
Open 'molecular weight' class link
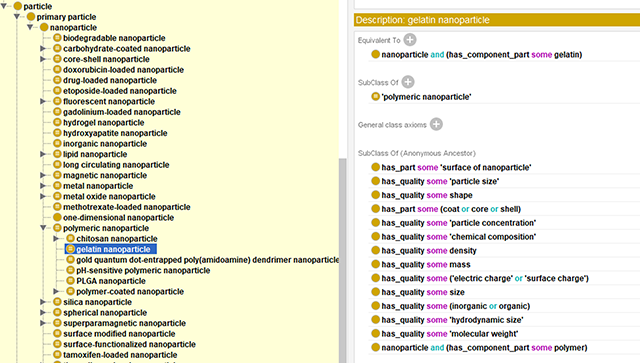tap(483, 334)
